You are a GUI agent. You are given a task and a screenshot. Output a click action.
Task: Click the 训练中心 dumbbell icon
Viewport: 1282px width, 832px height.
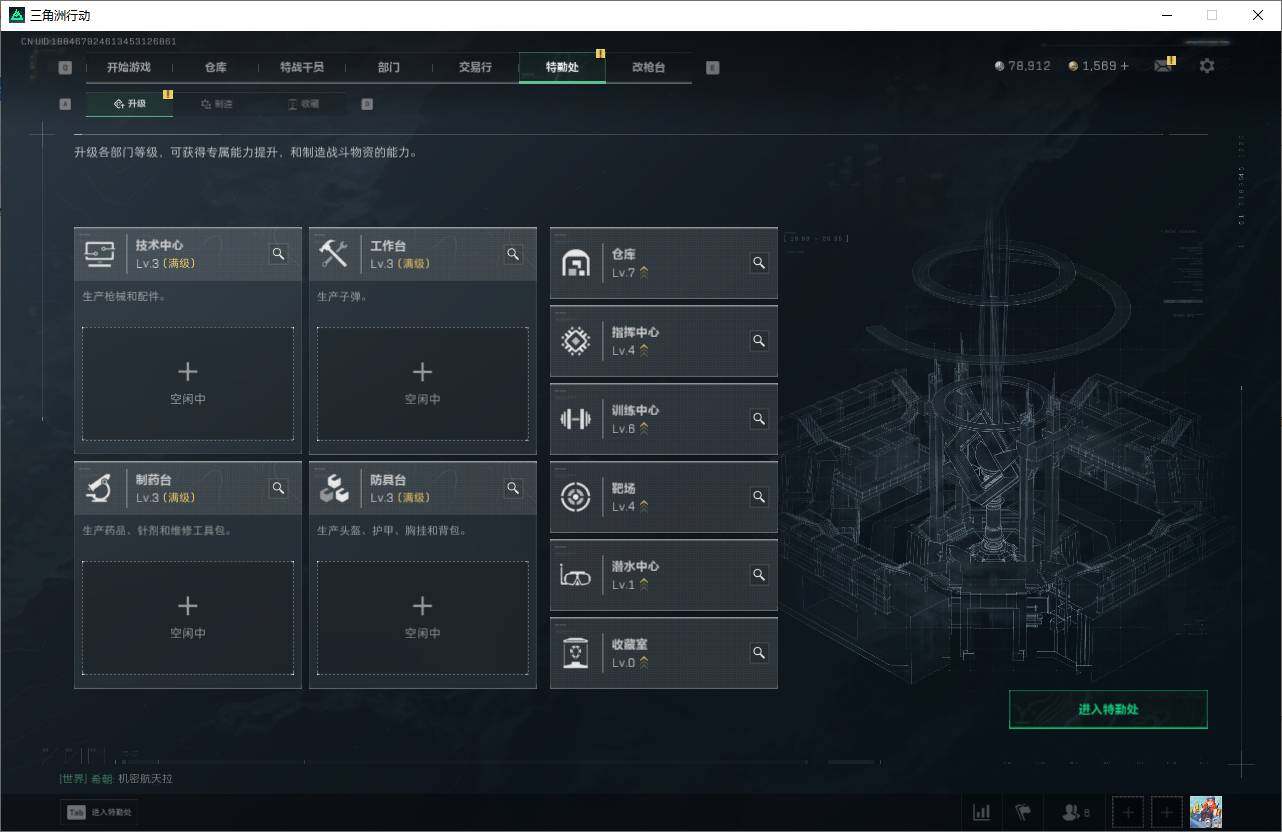coord(575,419)
